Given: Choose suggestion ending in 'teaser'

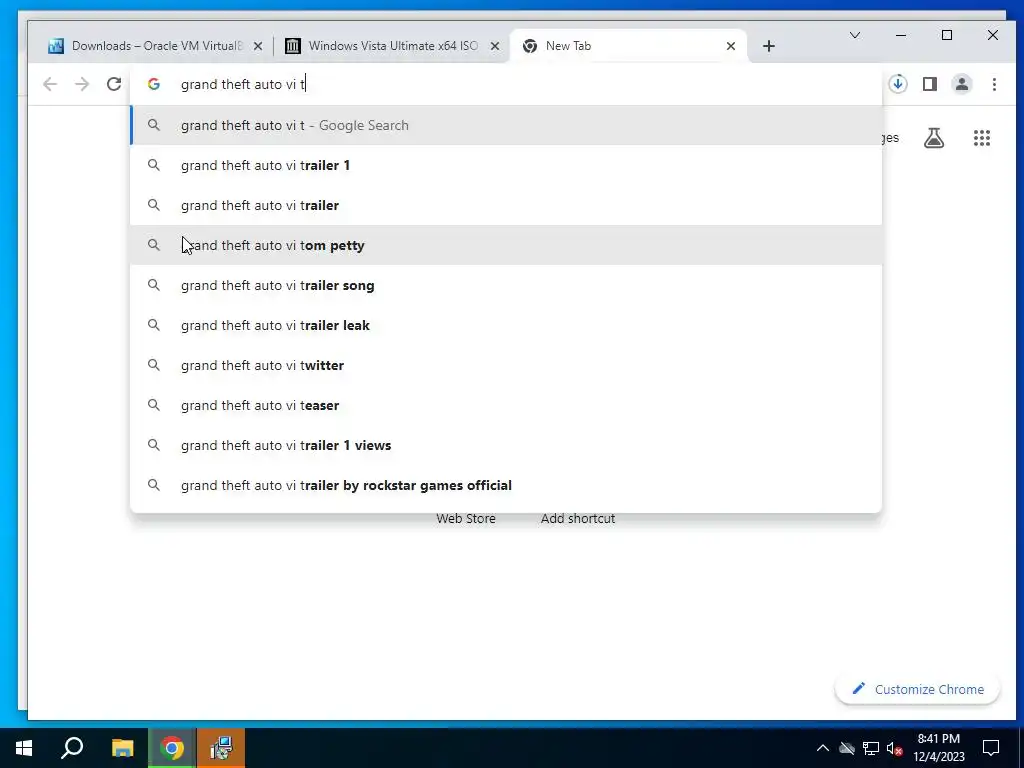Looking at the screenshot, I should [506, 405].
